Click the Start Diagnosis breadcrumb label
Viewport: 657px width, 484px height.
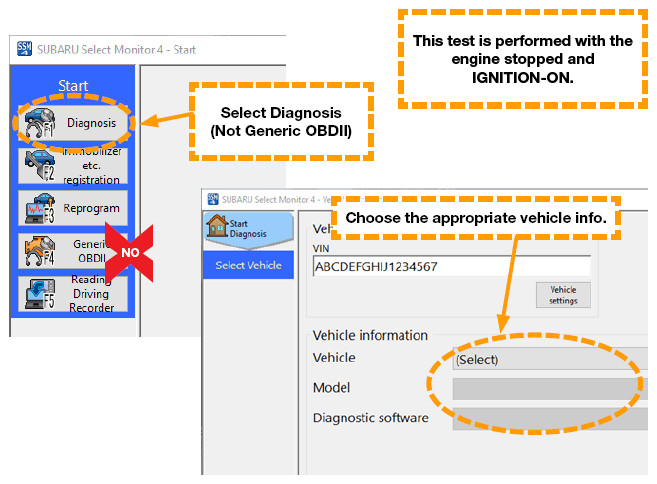coord(253,228)
